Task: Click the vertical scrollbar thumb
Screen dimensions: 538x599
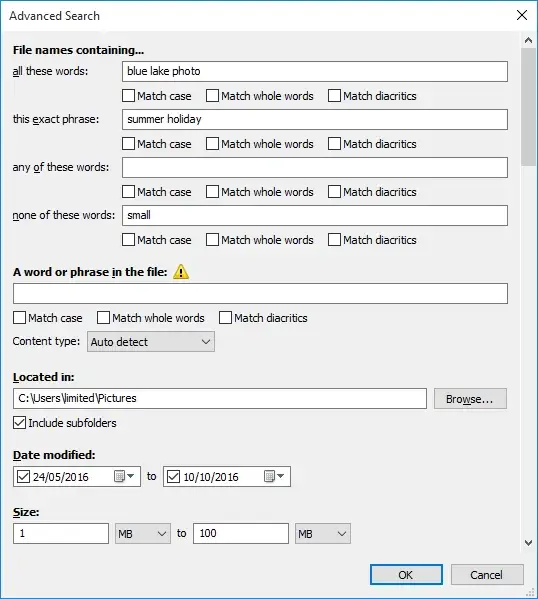Action: tap(528, 107)
